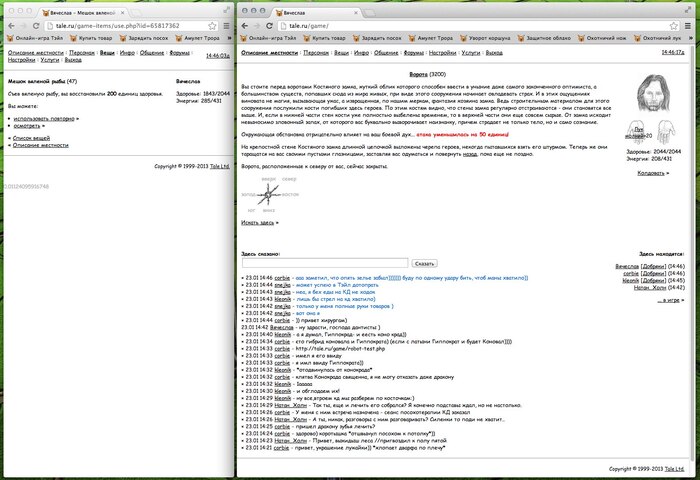
Task: Go back in the left Chrome window
Action: tap(12, 26)
